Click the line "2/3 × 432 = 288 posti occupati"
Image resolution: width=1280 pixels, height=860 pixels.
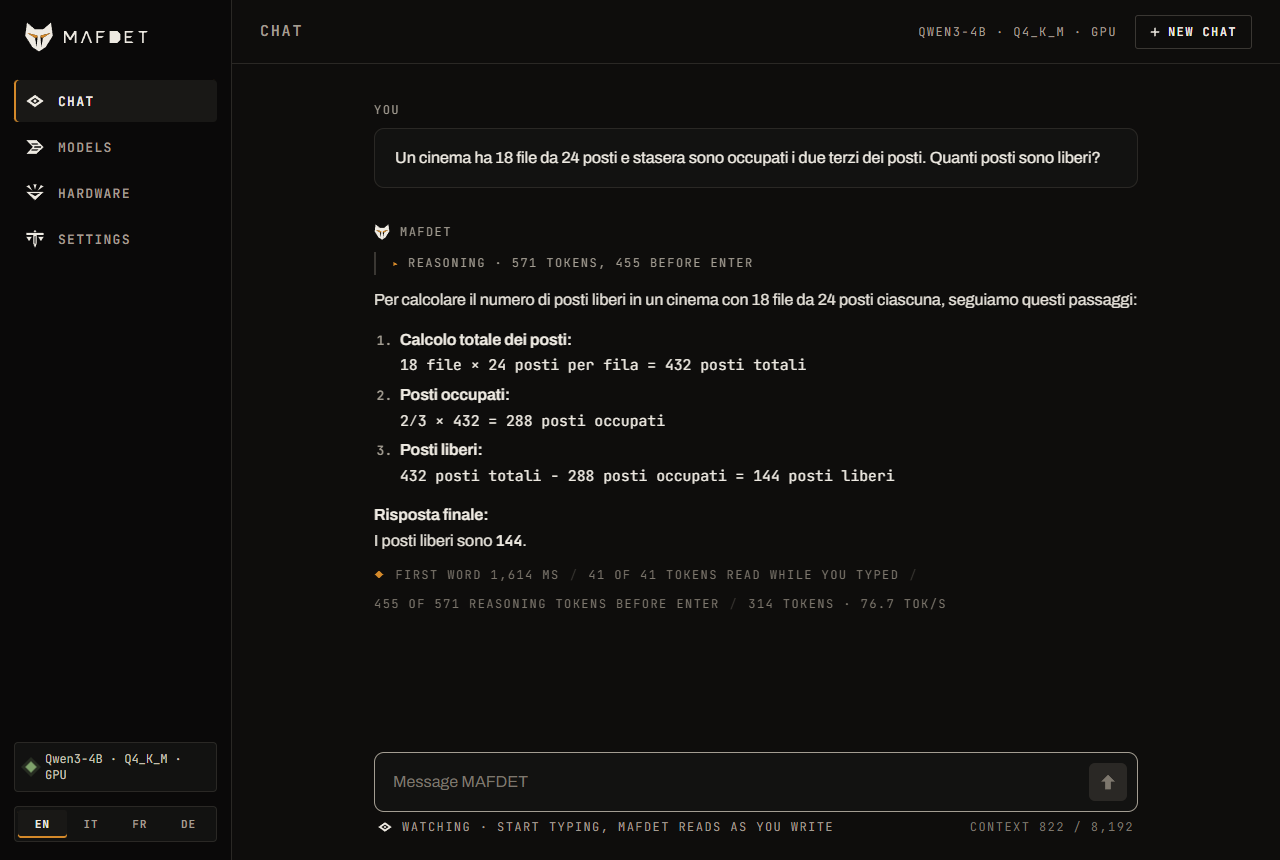(532, 421)
